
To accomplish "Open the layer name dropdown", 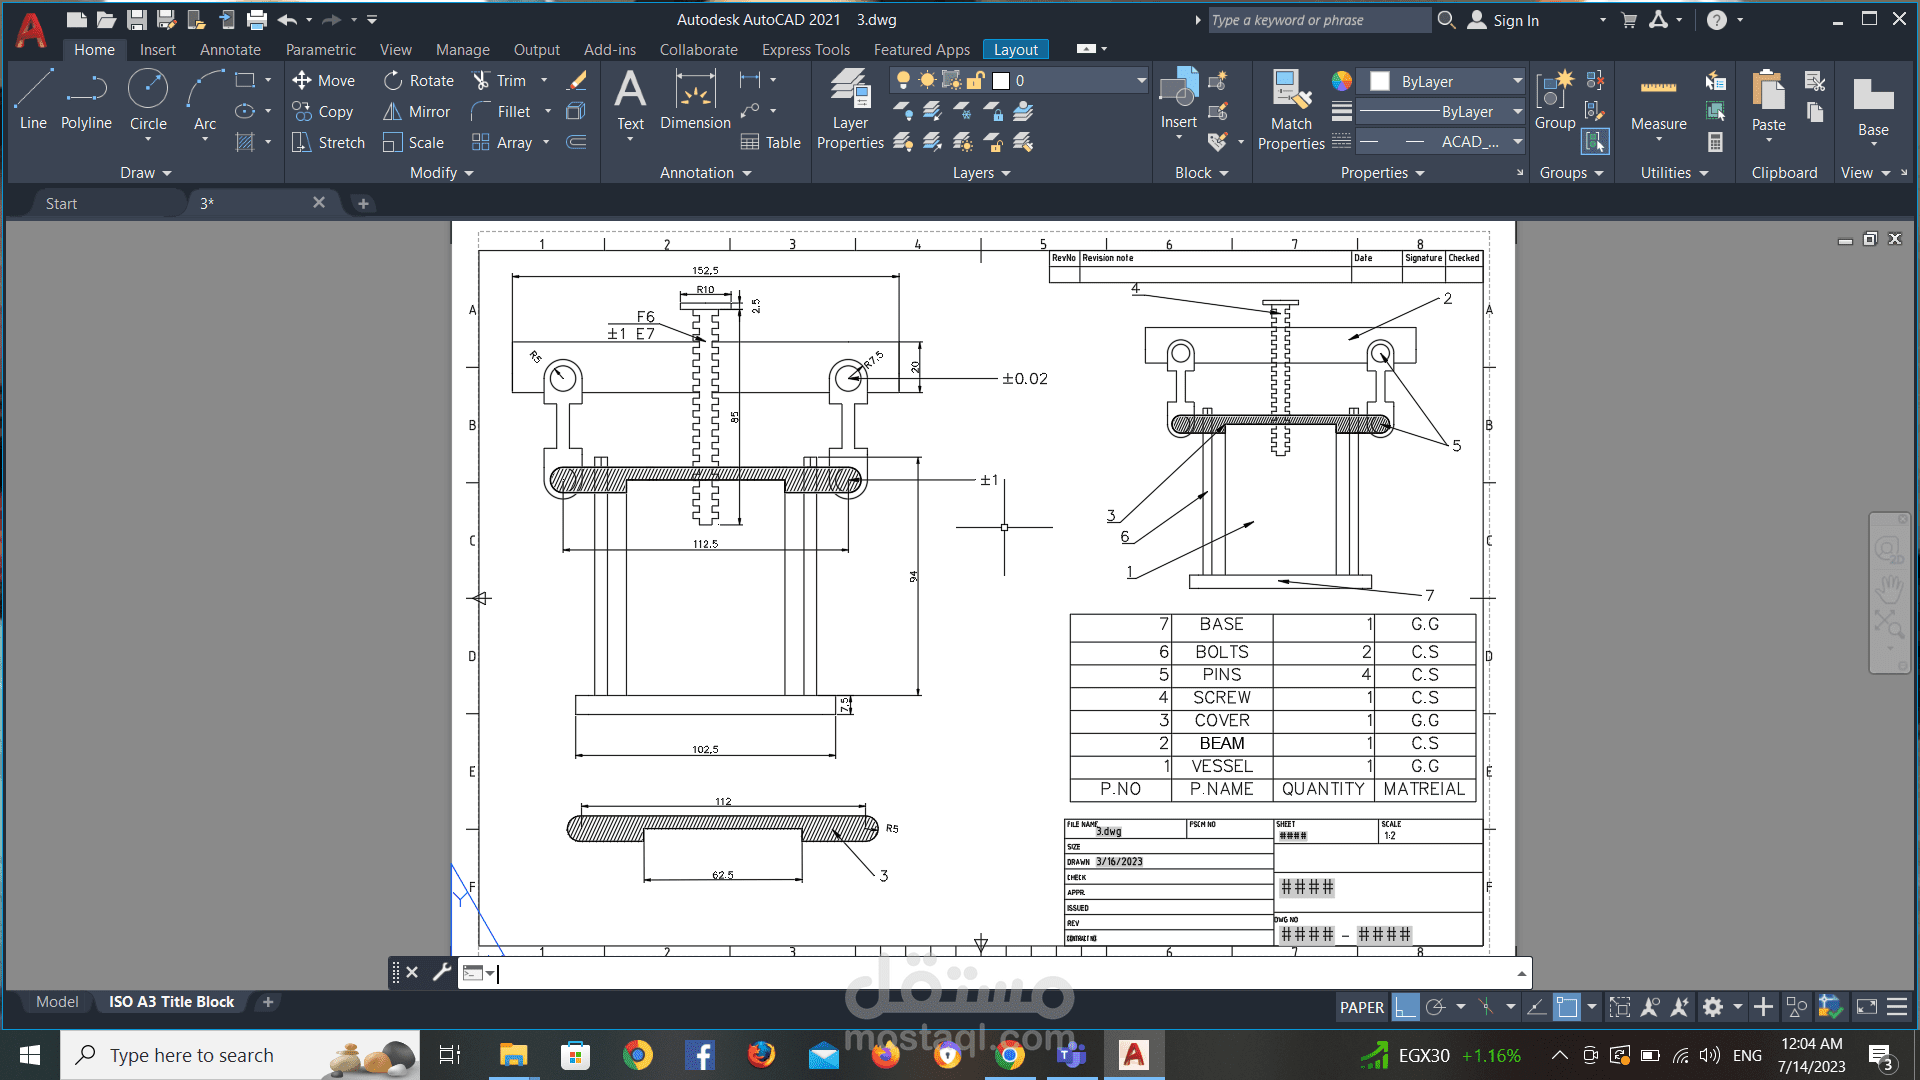I will [x=1141, y=81].
